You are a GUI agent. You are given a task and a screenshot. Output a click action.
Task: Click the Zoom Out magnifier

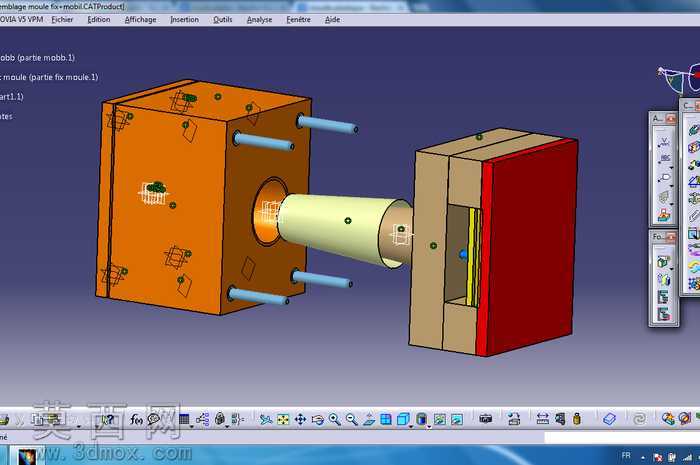[x=352, y=419]
